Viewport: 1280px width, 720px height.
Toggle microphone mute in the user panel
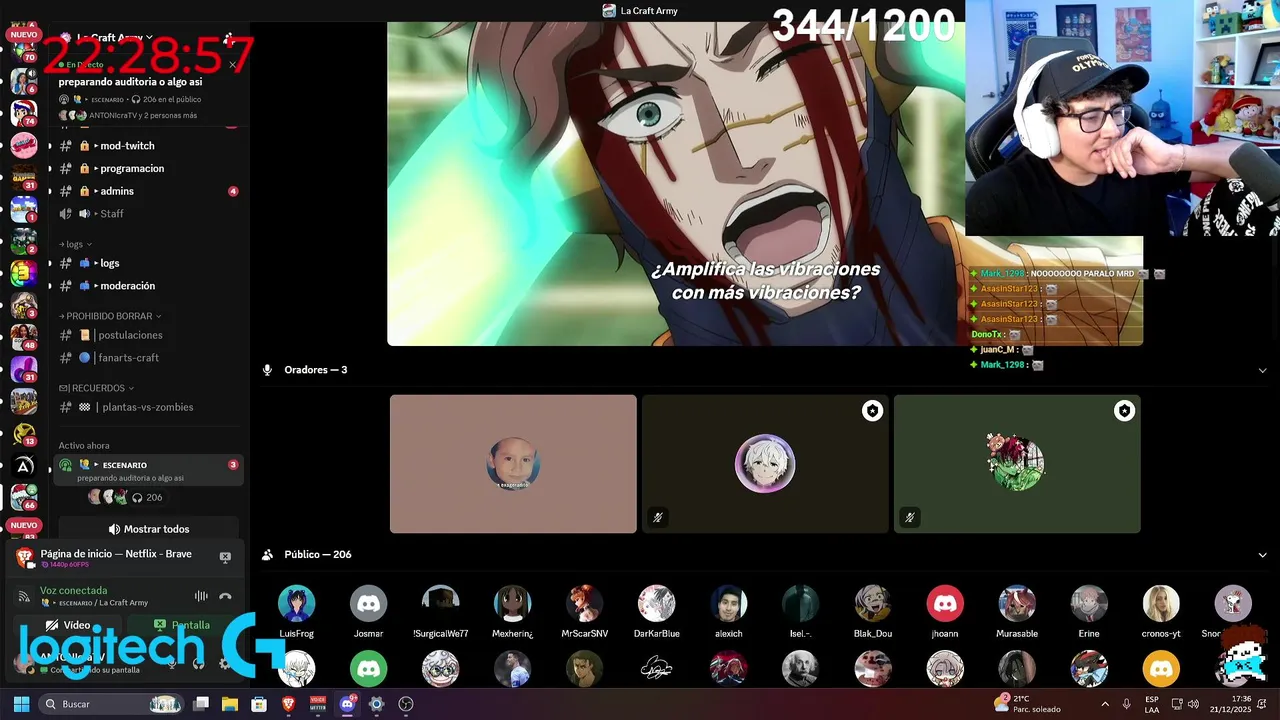[x=172, y=663]
